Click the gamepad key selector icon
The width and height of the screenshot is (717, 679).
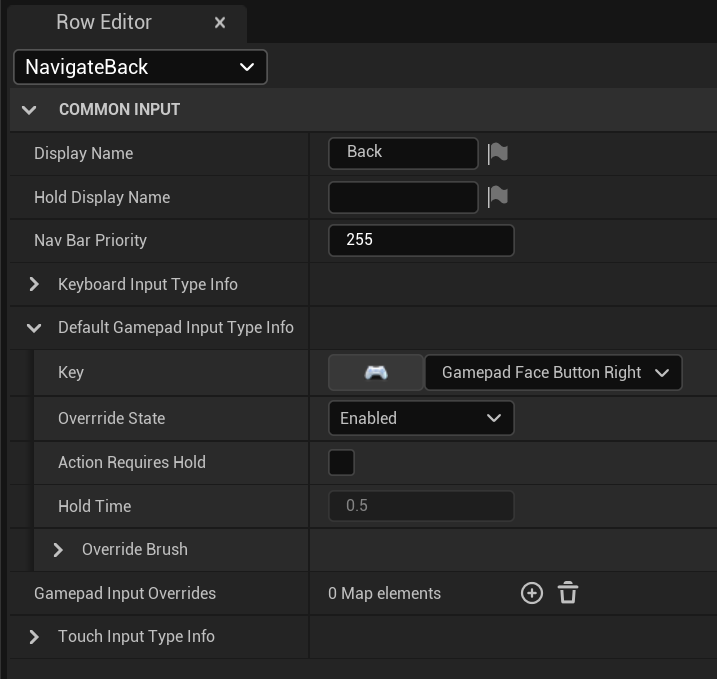pyautogui.click(x=376, y=373)
